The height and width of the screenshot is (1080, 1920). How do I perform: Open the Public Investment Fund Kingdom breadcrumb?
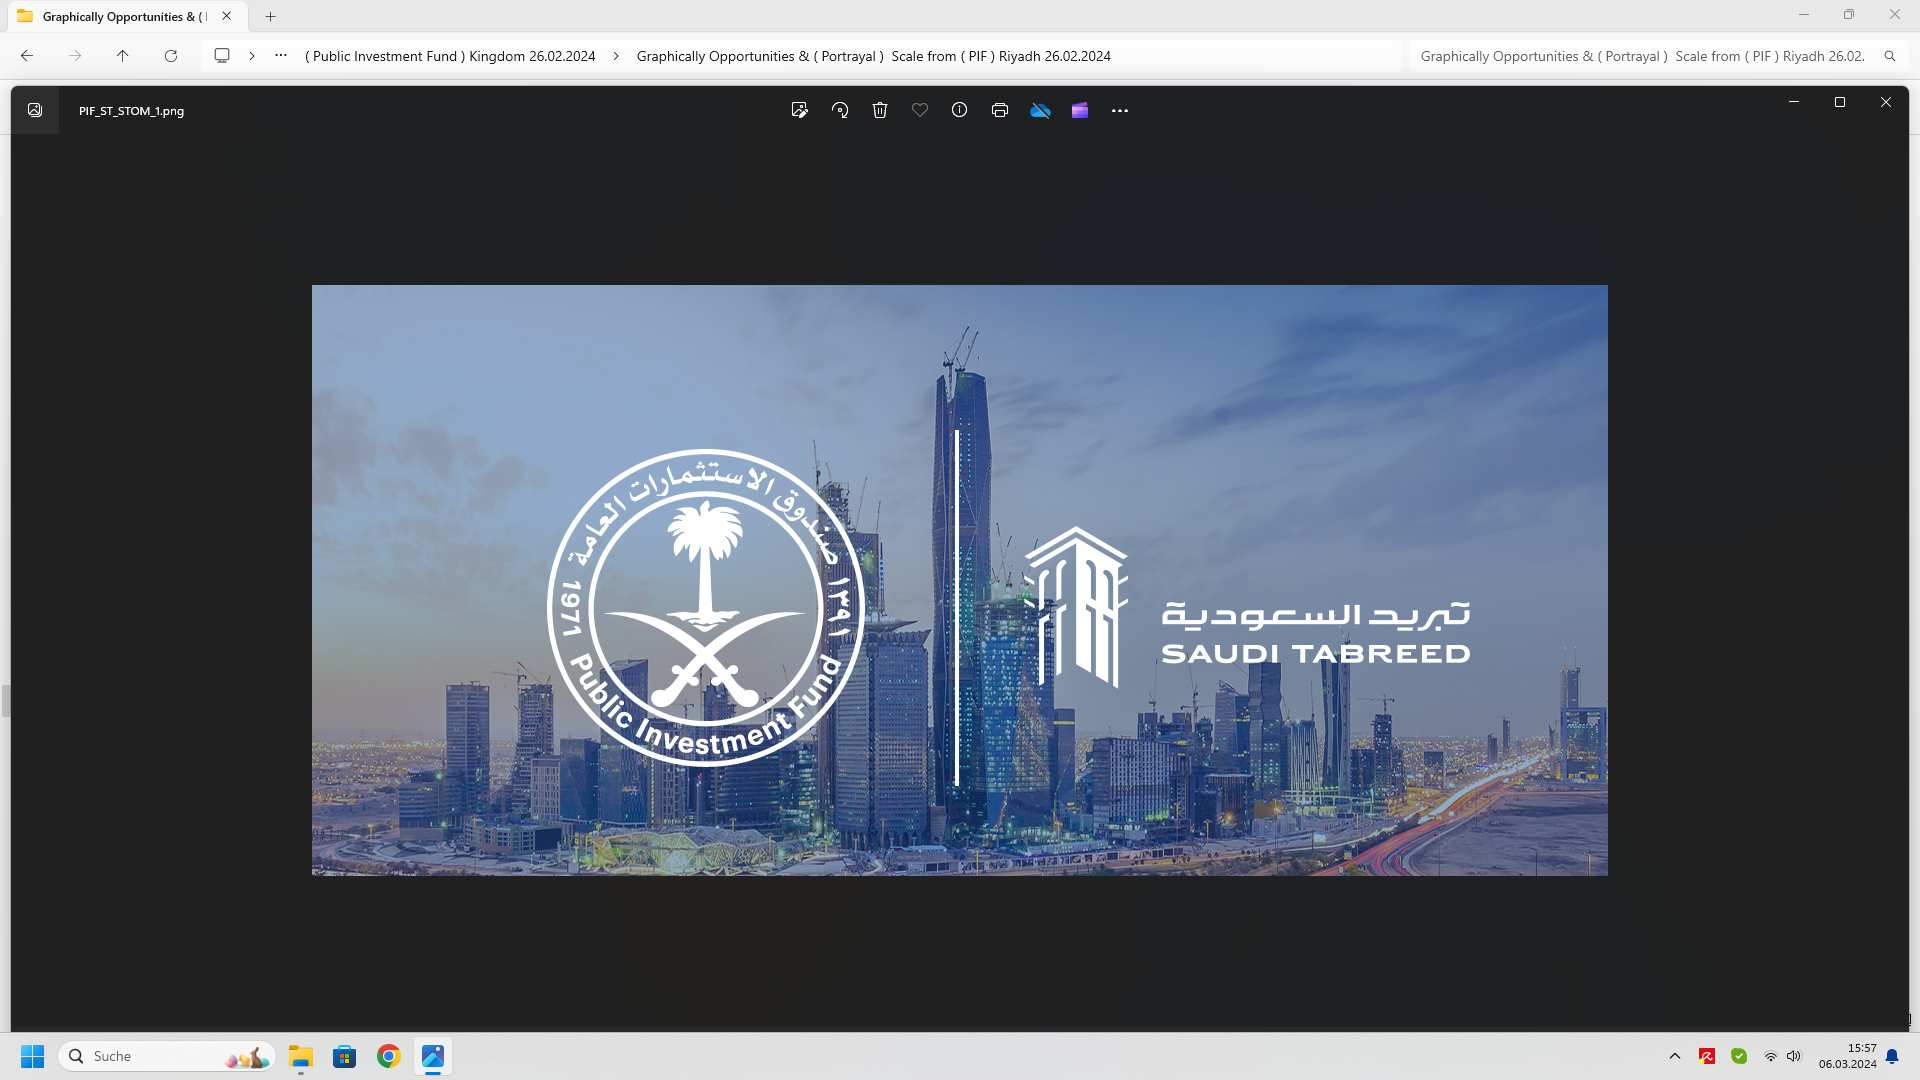[450, 56]
